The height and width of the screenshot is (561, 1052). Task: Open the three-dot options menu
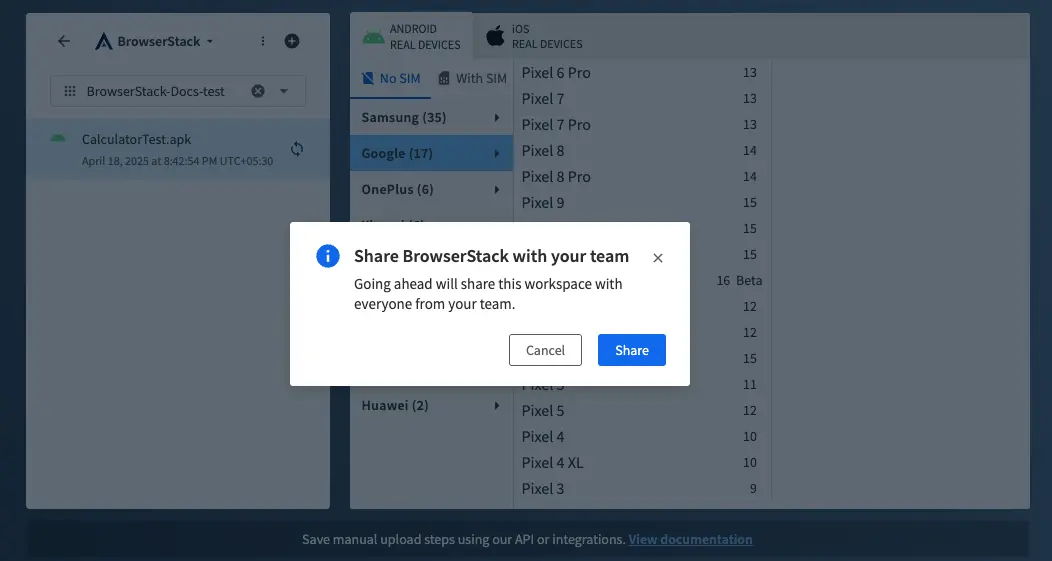[x=263, y=41]
